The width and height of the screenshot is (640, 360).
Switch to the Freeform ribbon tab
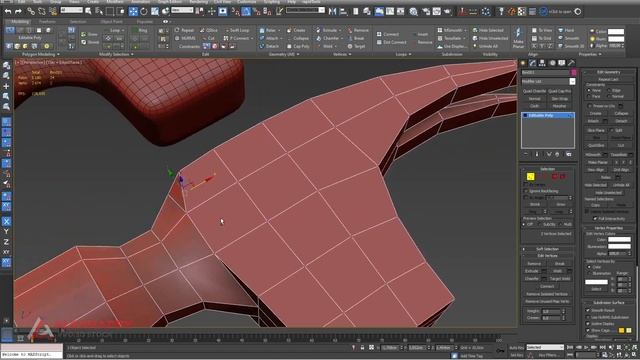(47, 22)
